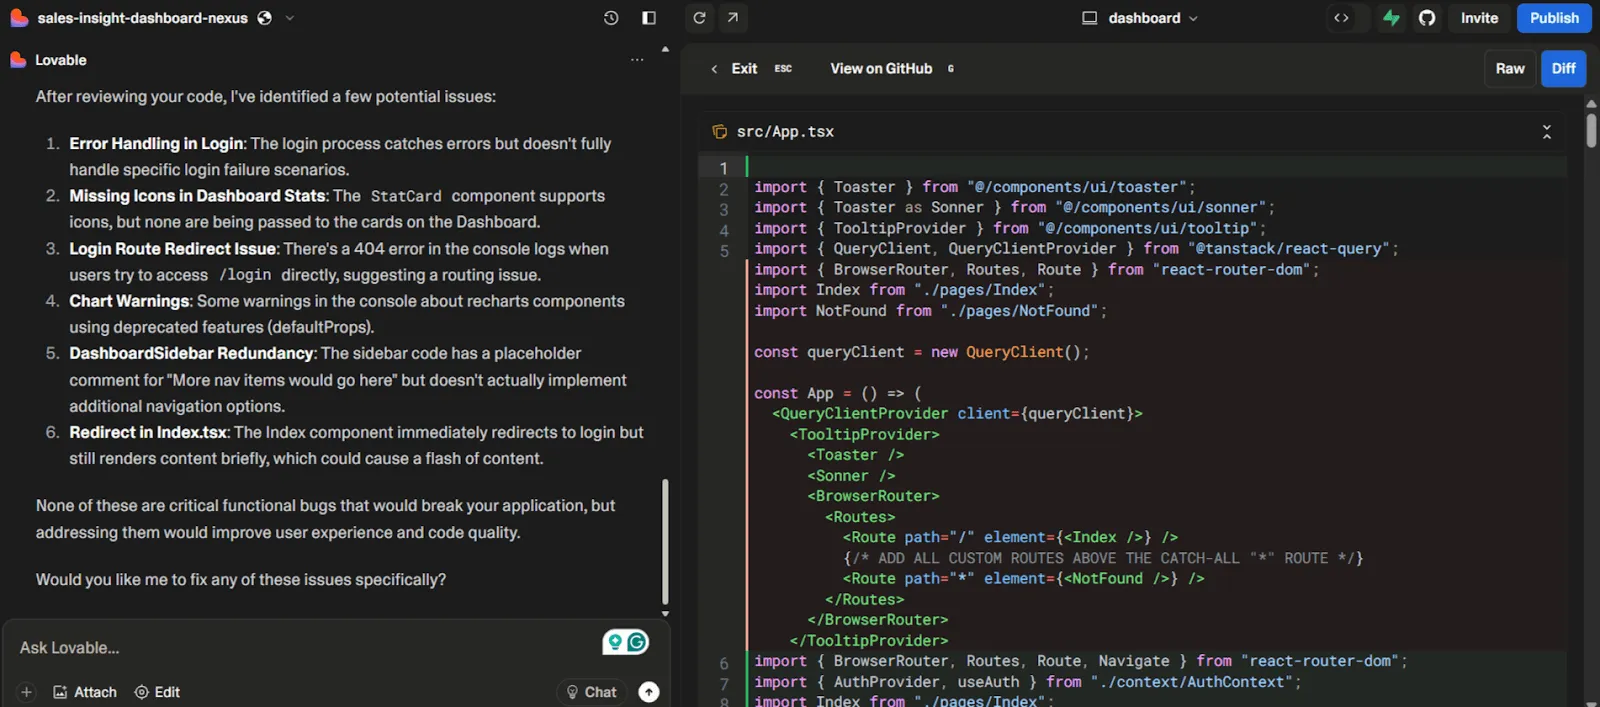Send the message with the up arrow button
The height and width of the screenshot is (707, 1600).
tap(649, 692)
